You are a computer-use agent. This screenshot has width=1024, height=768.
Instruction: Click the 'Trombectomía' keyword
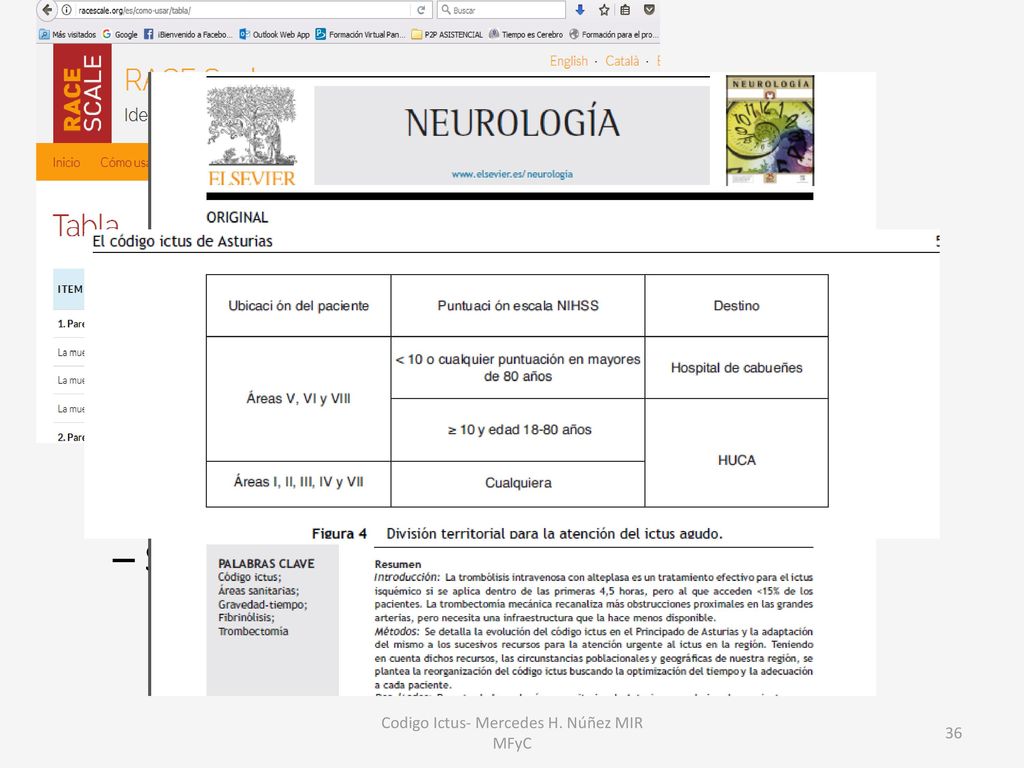click(253, 631)
